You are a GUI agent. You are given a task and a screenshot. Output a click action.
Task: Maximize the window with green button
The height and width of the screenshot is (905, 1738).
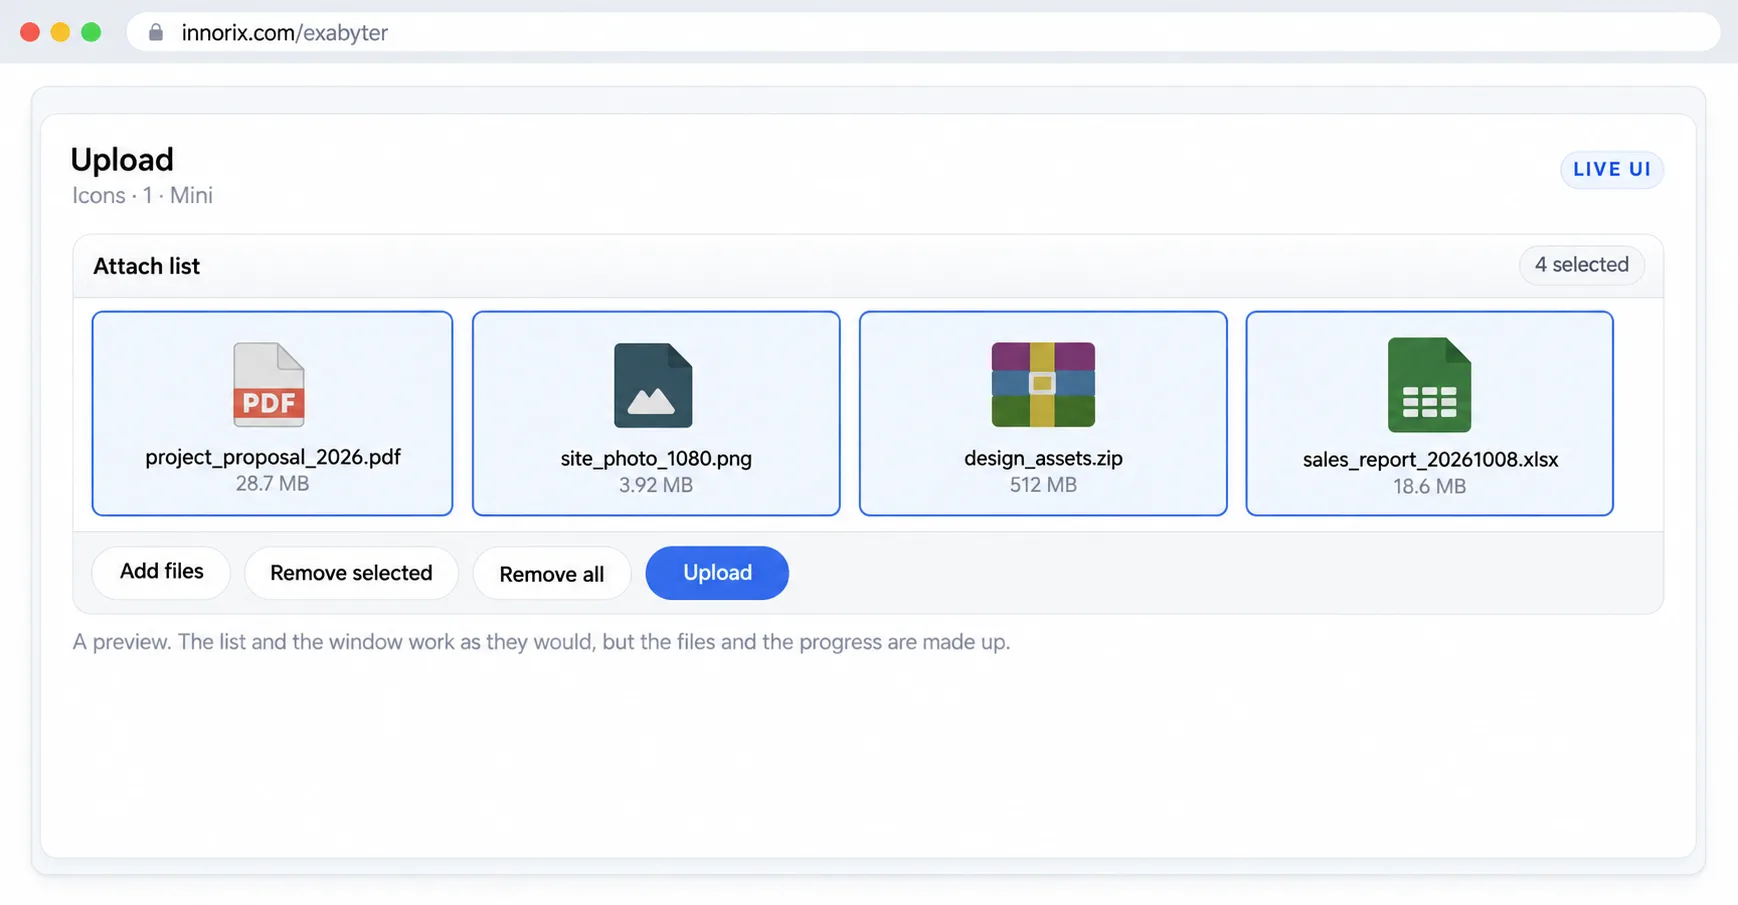[91, 32]
